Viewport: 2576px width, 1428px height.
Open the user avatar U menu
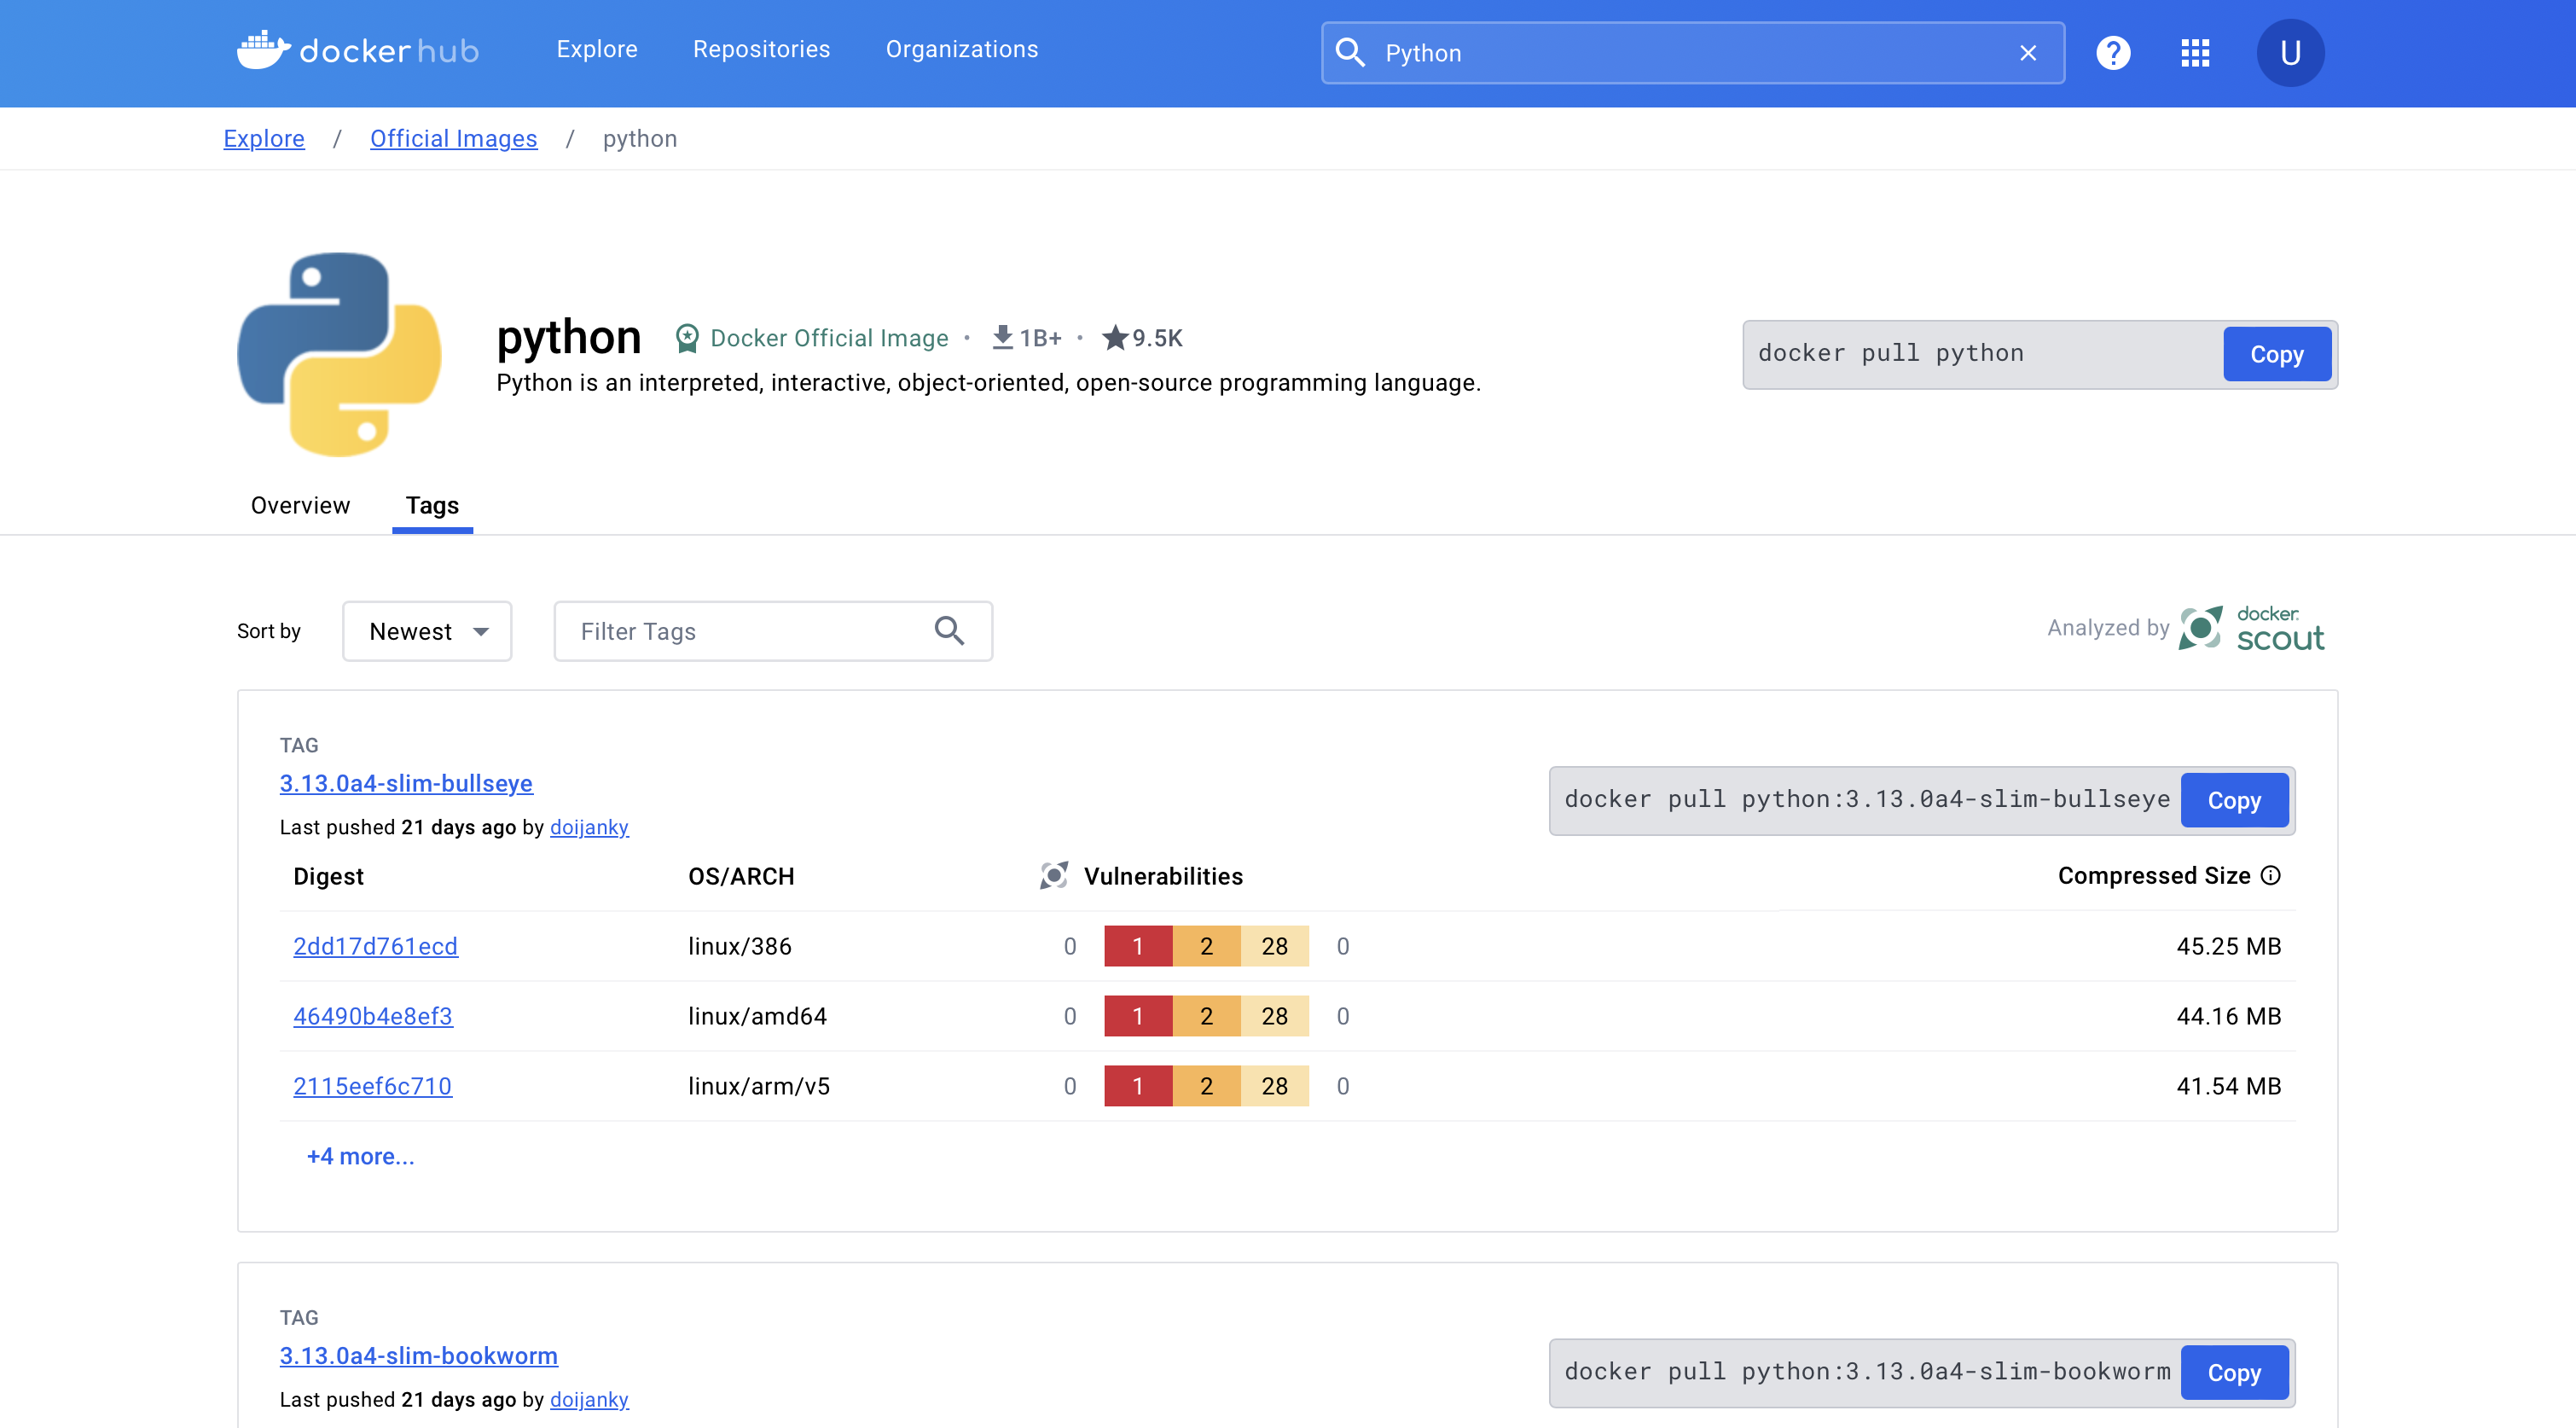[2290, 52]
